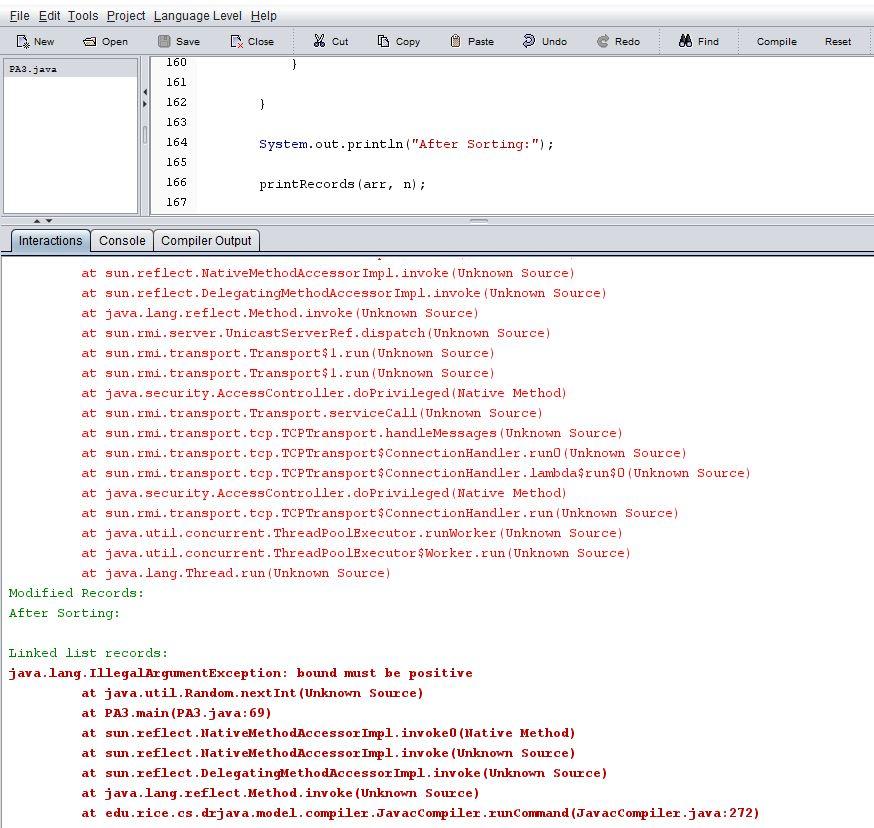The height and width of the screenshot is (828, 874).
Task: Click line number 166 in gutter
Action: [176, 182]
